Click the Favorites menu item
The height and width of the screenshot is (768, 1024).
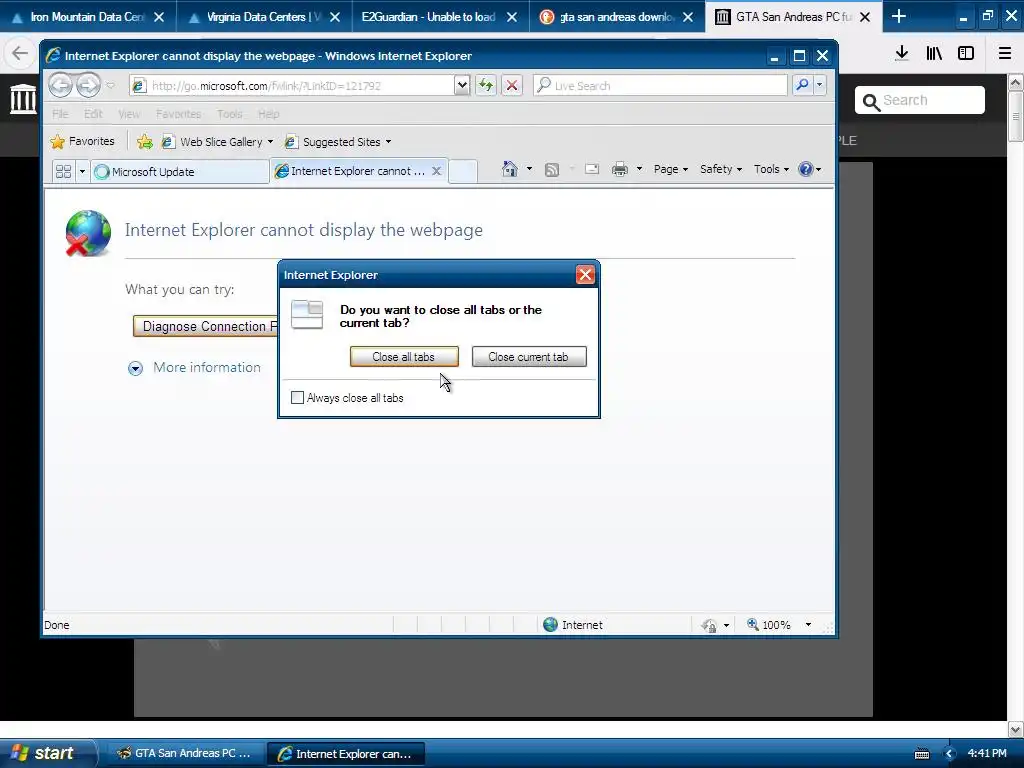(x=178, y=114)
